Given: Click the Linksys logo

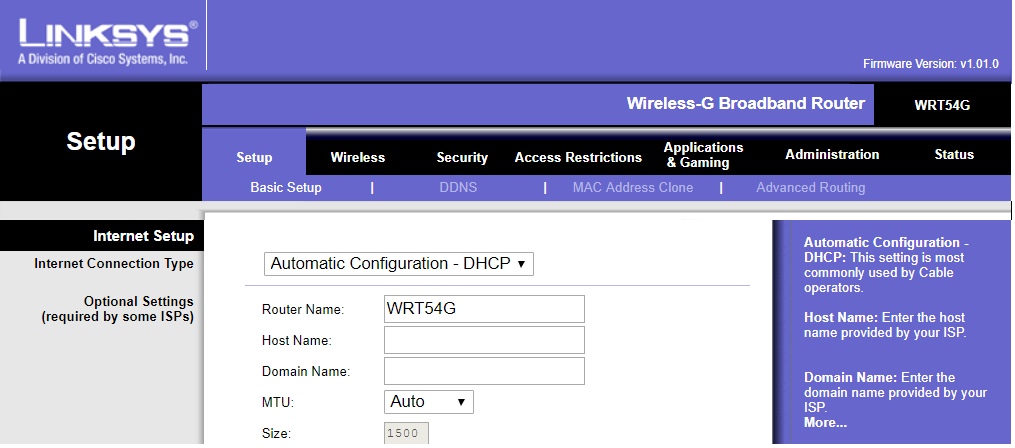Looking at the screenshot, I should click(x=103, y=40).
